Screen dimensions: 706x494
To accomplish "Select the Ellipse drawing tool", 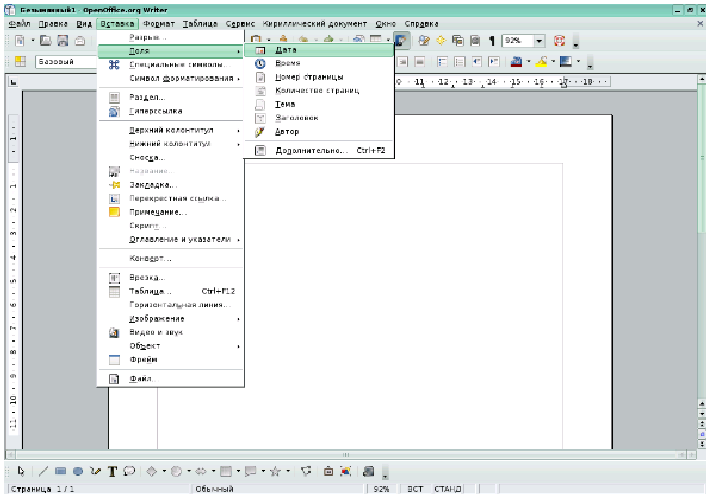I will pyautogui.click(x=77, y=471).
